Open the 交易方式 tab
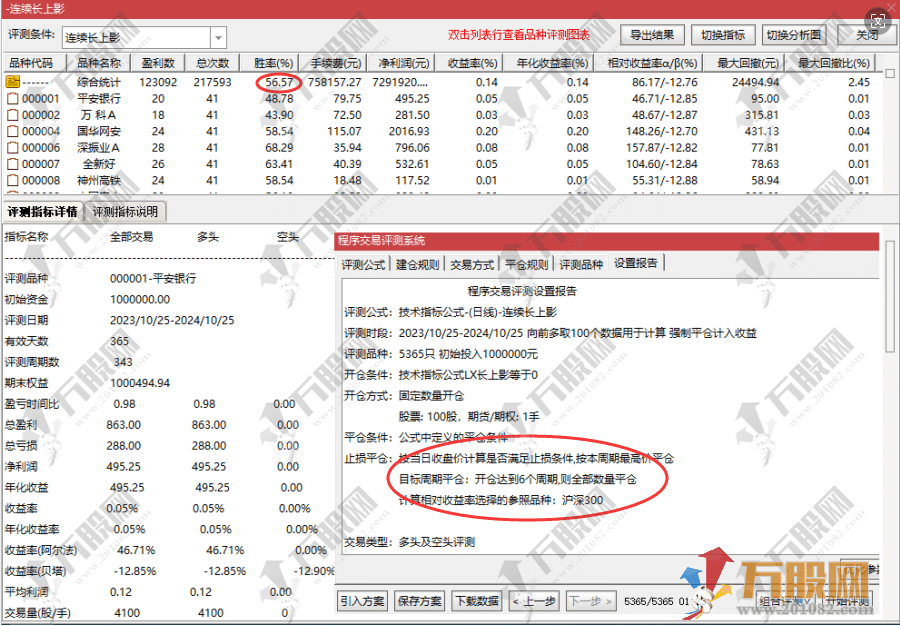Viewport: 900px width, 626px height. [x=472, y=265]
